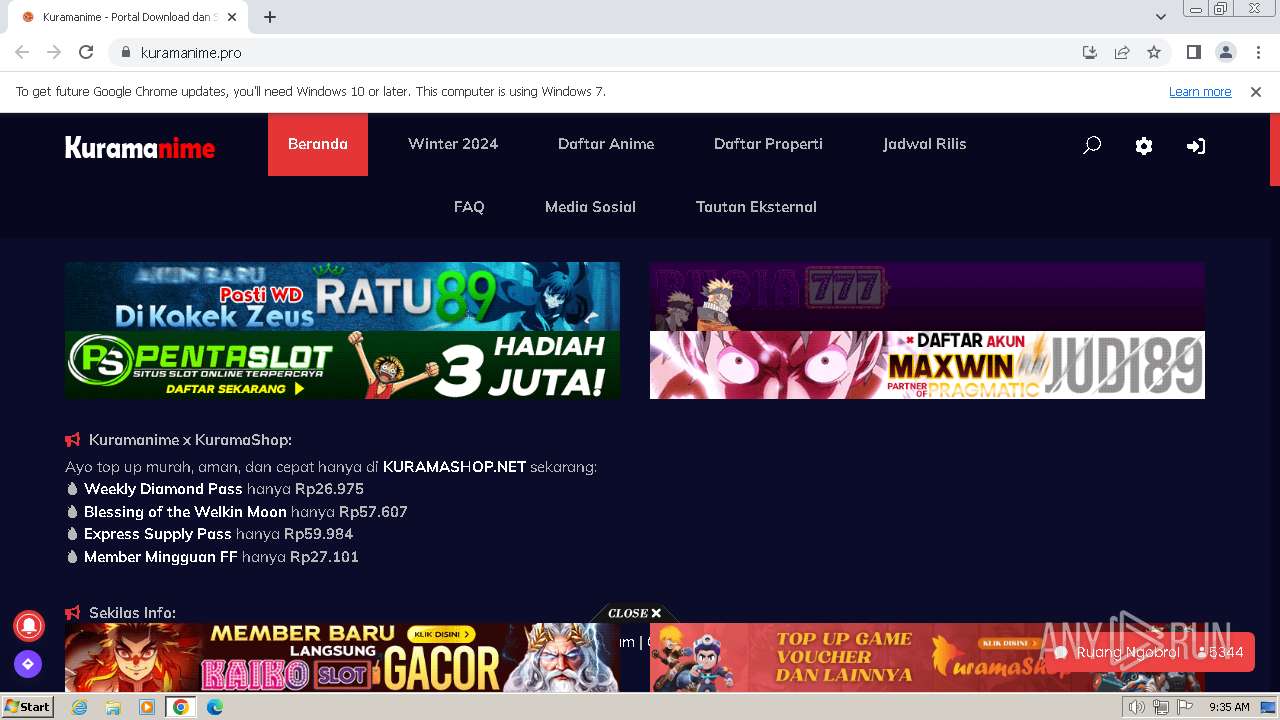Screen dimensions: 1280x720
Task: Click install/download page icon in address bar
Action: 1090,52
